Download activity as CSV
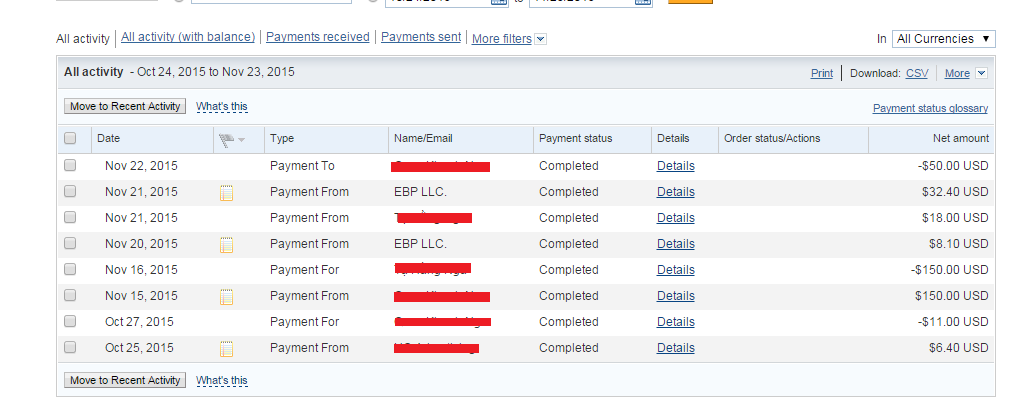This screenshot has height=409, width=1035. point(917,73)
